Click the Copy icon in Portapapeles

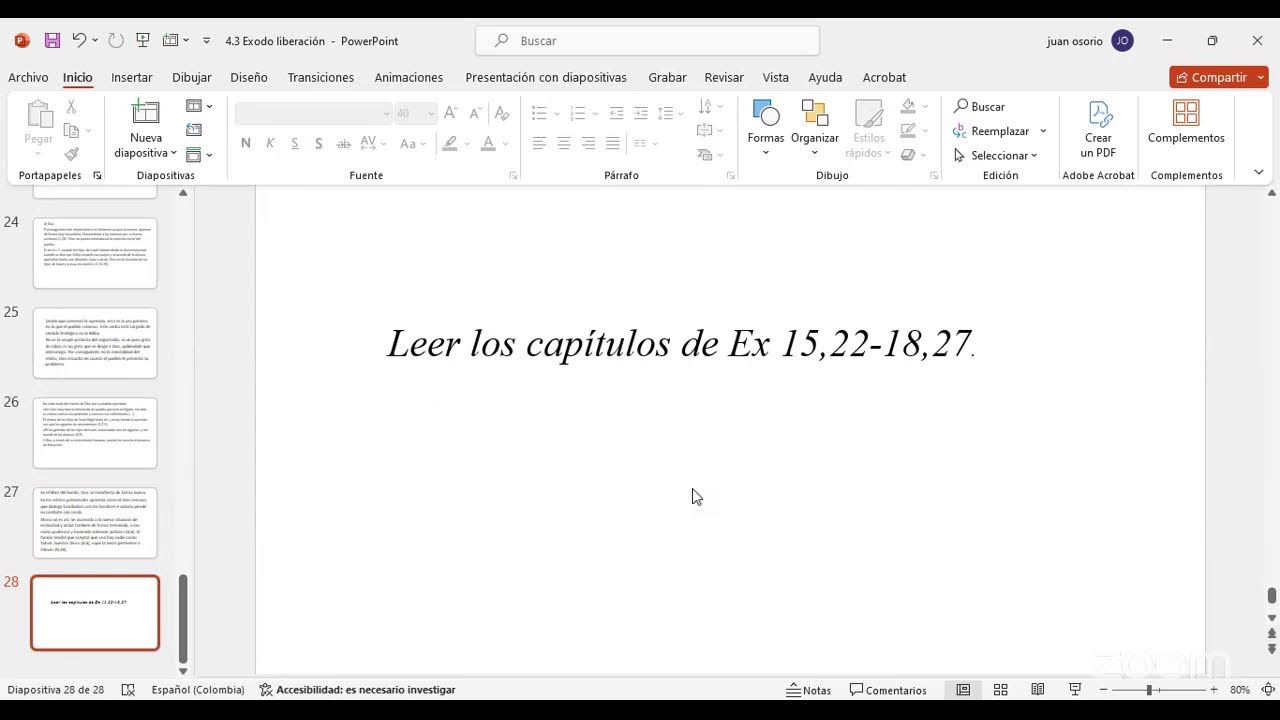tap(71, 130)
